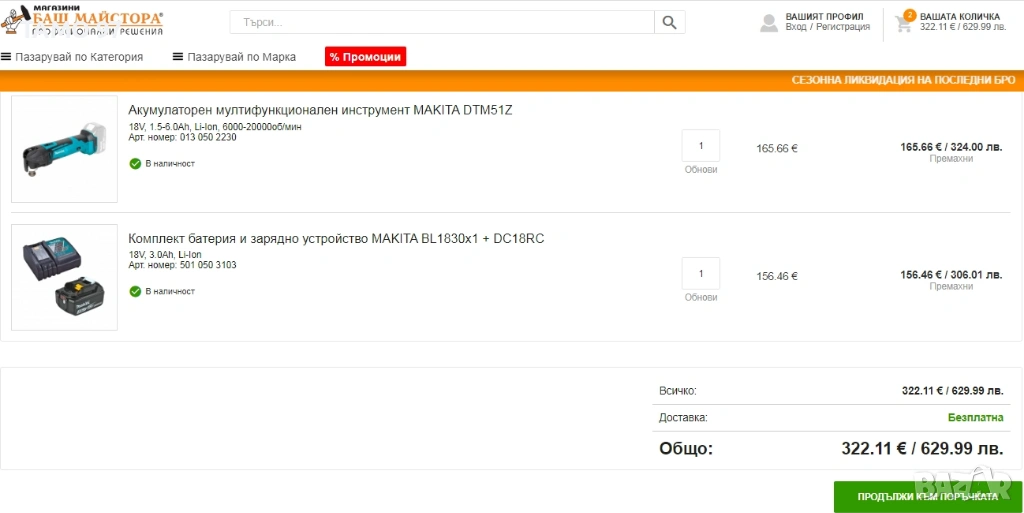Click quantity field for BL1830x1 battery kit
The height and width of the screenshot is (513, 1024).
click(x=700, y=274)
